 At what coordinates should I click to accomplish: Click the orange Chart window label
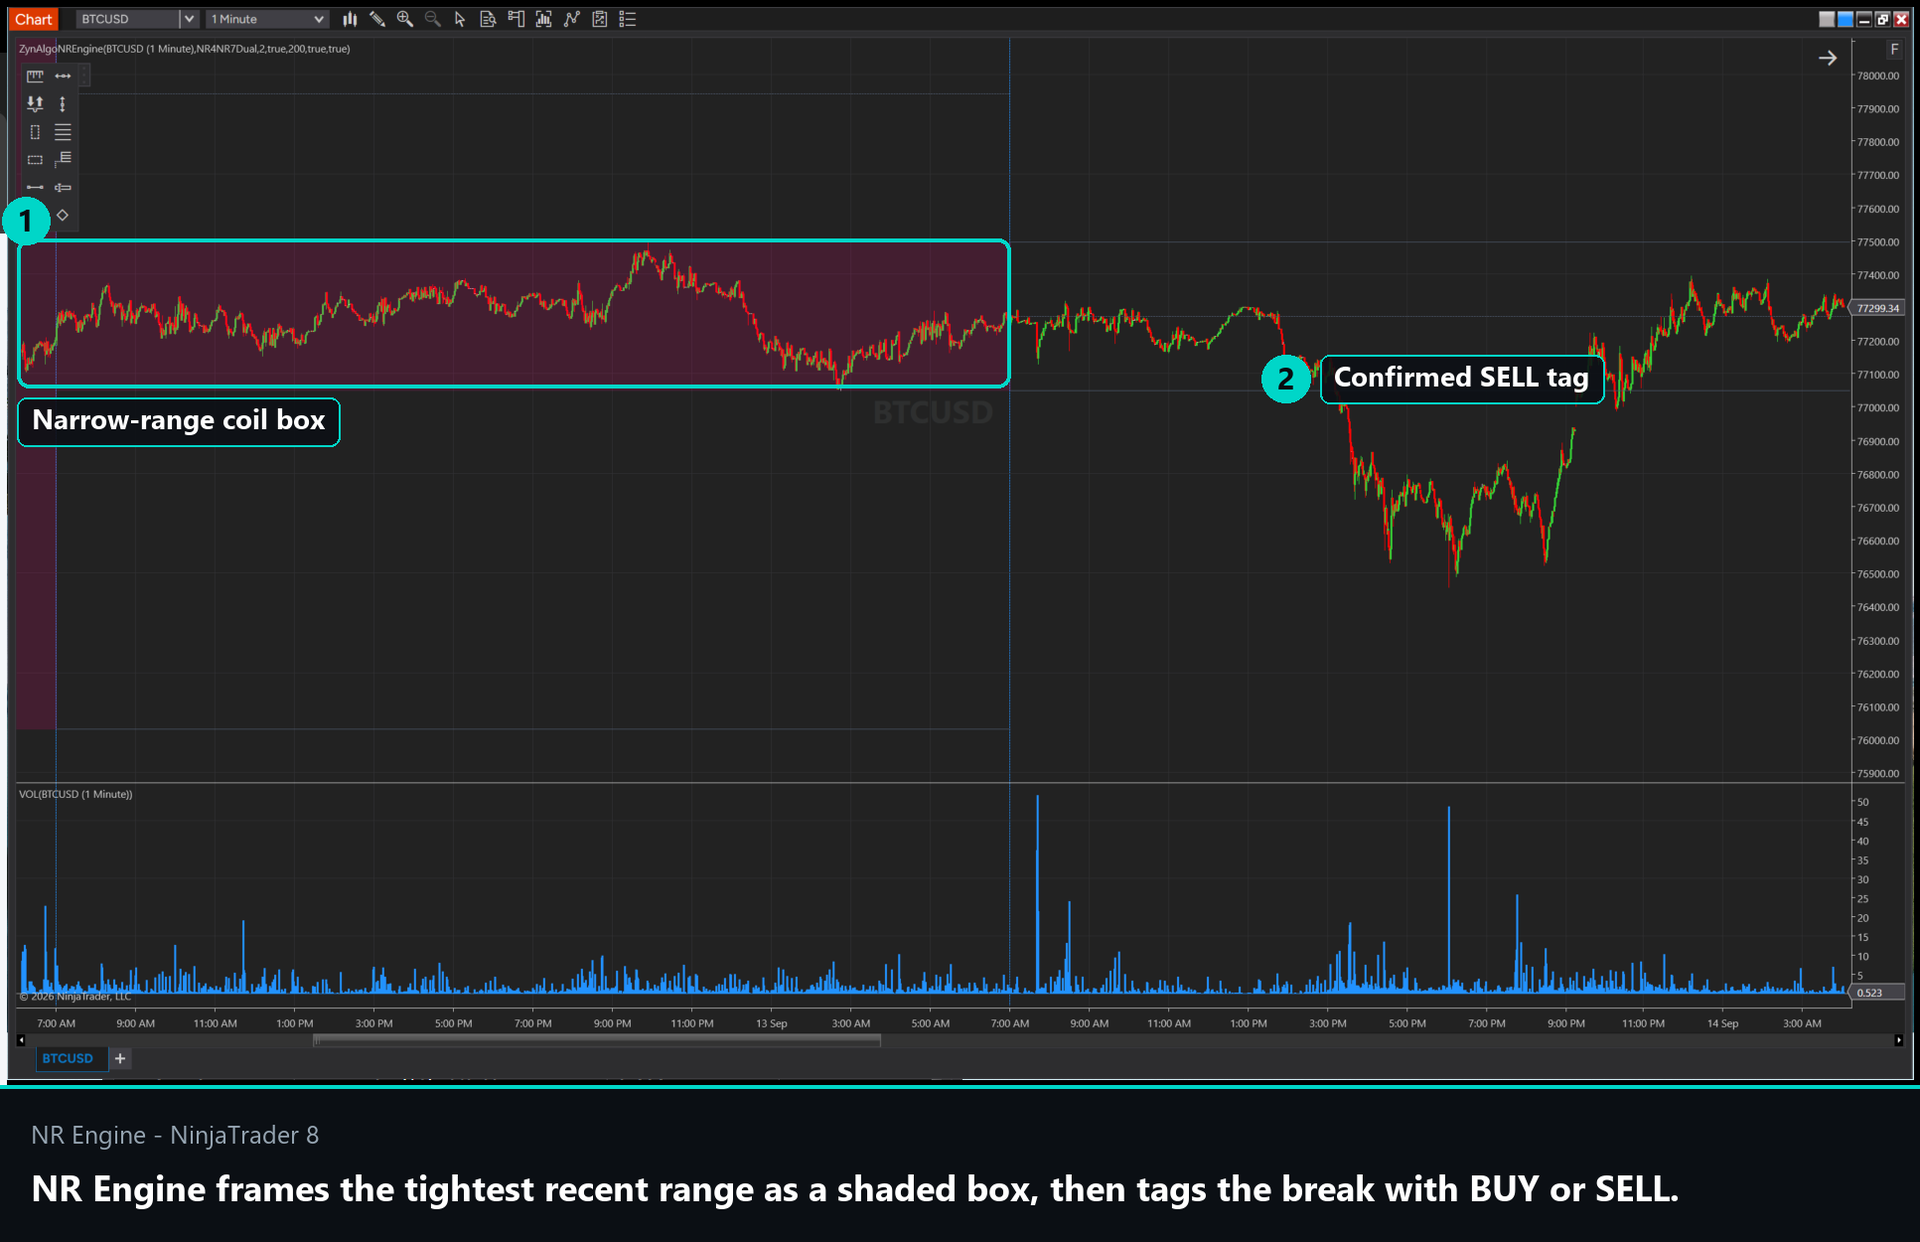pos(33,19)
